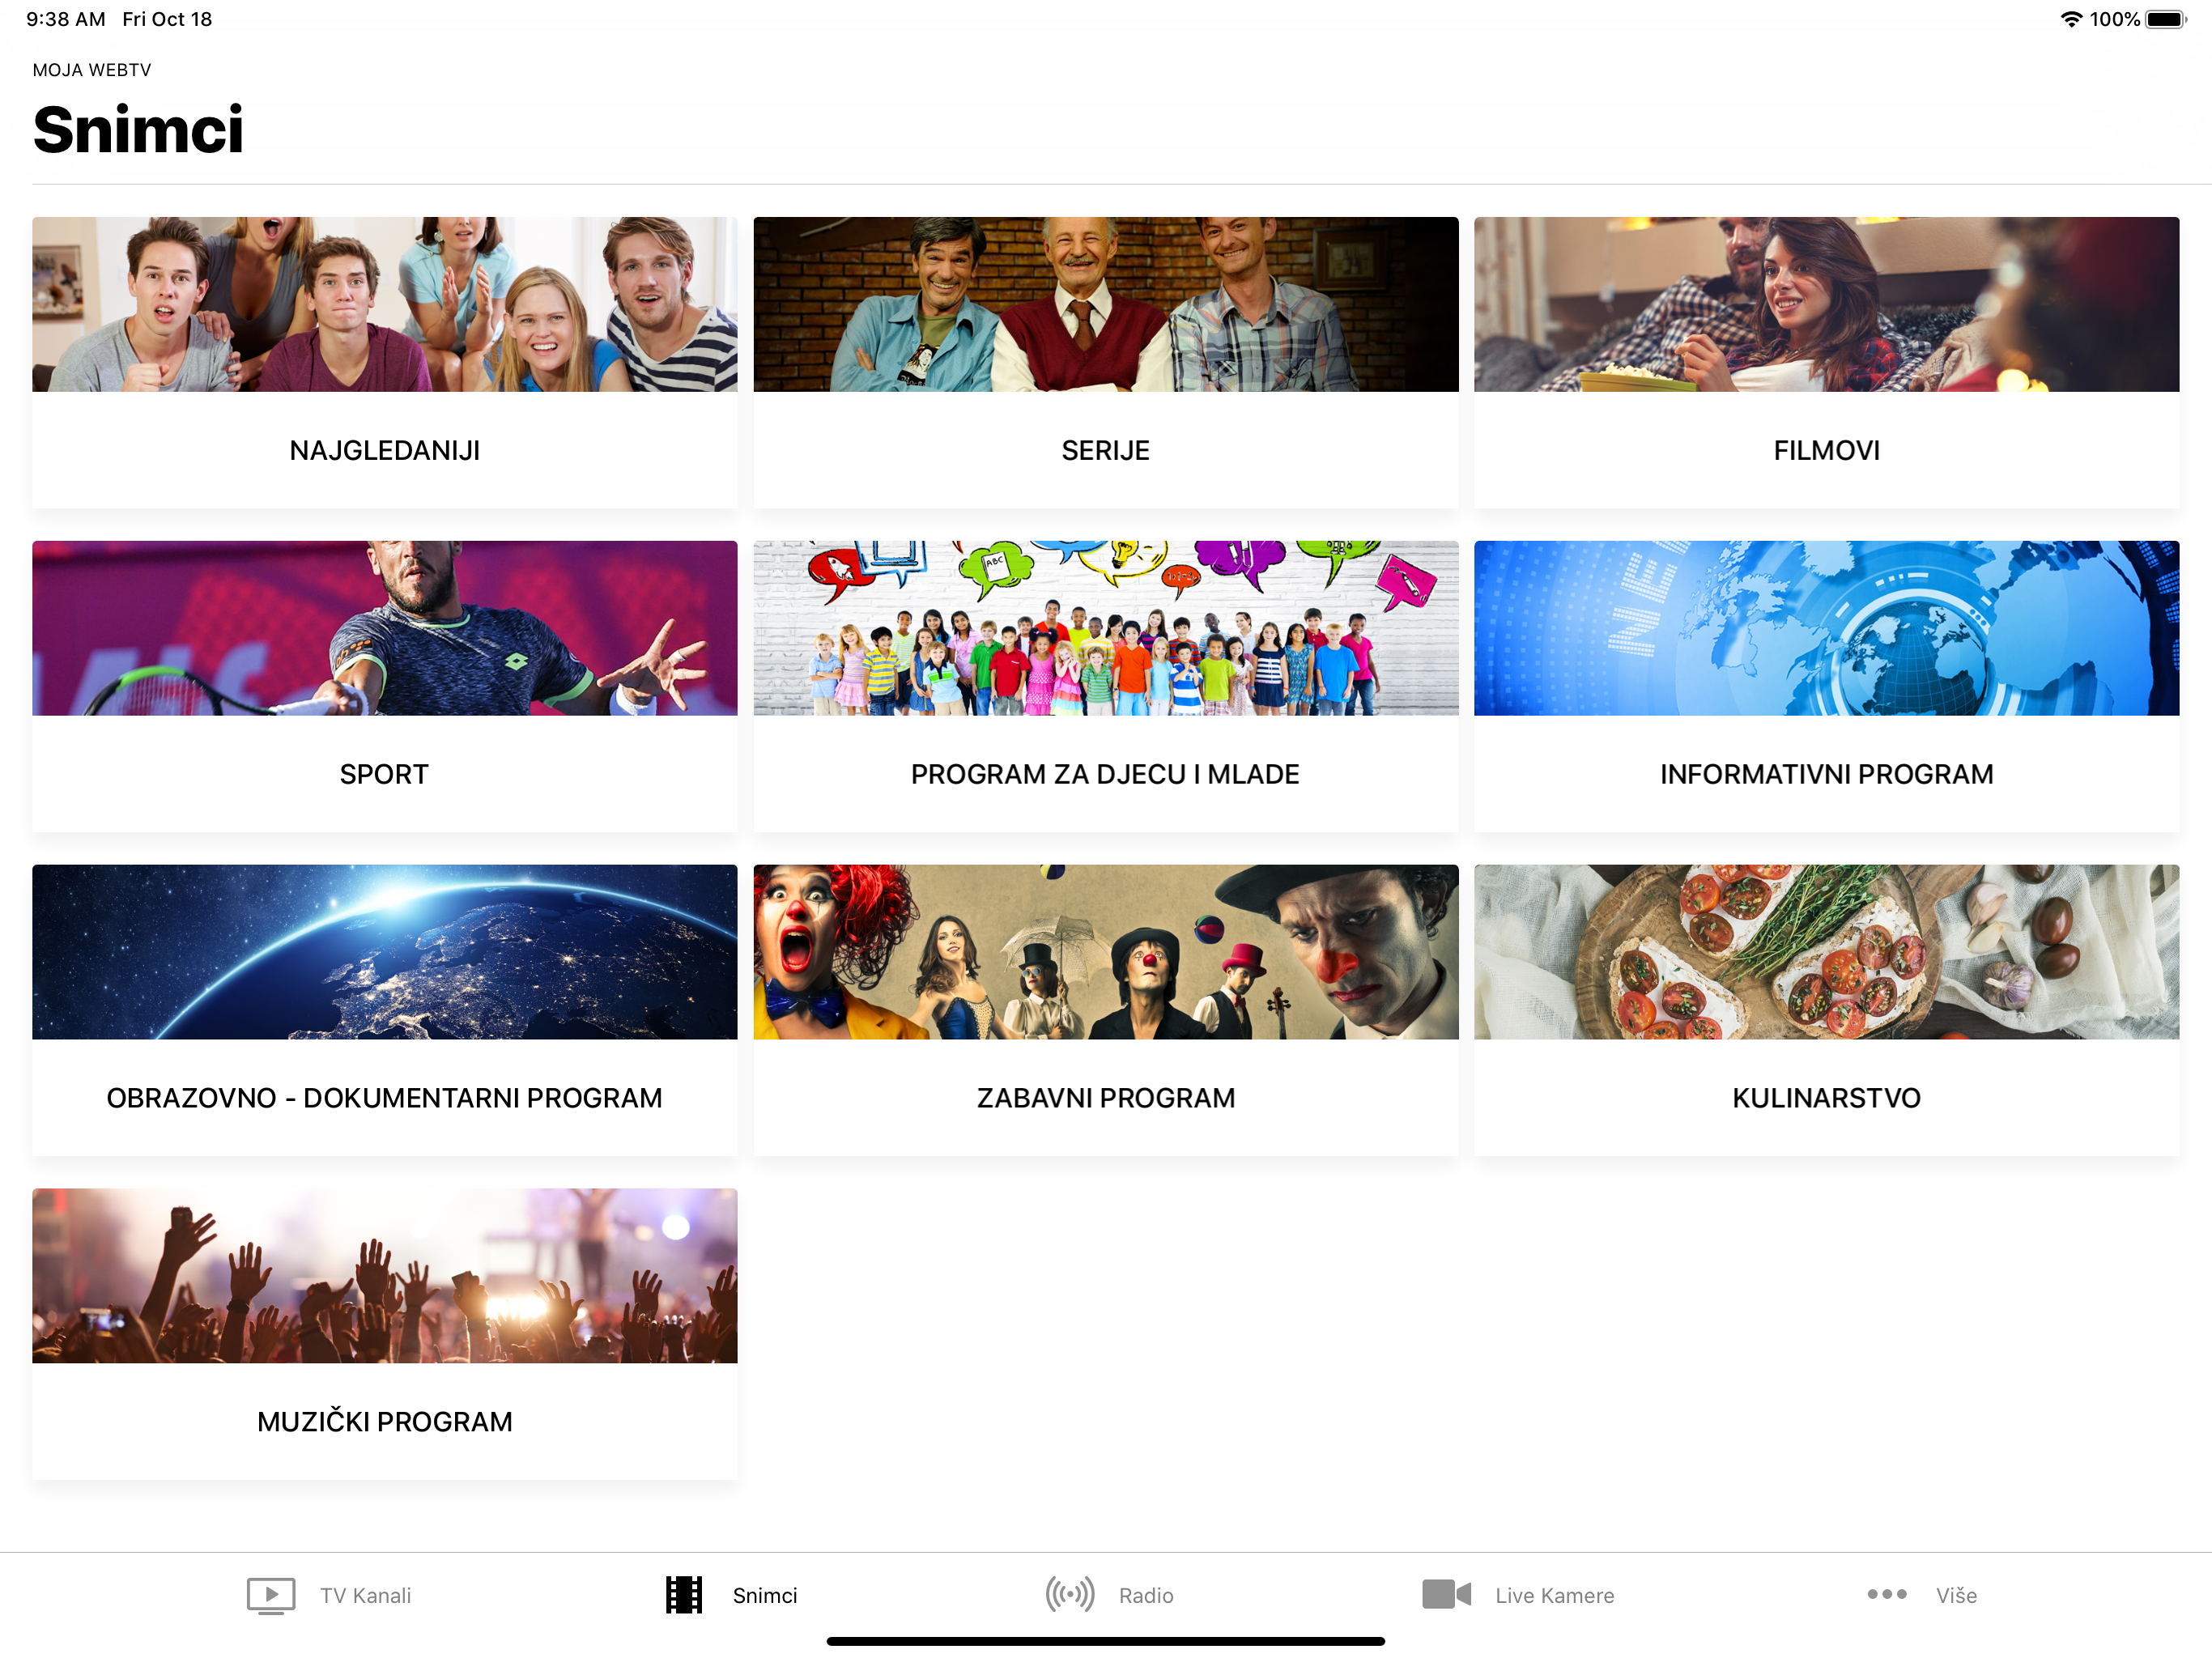Select the SPORT label
The width and height of the screenshot is (2212, 1658).
pyautogui.click(x=384, y=775)
